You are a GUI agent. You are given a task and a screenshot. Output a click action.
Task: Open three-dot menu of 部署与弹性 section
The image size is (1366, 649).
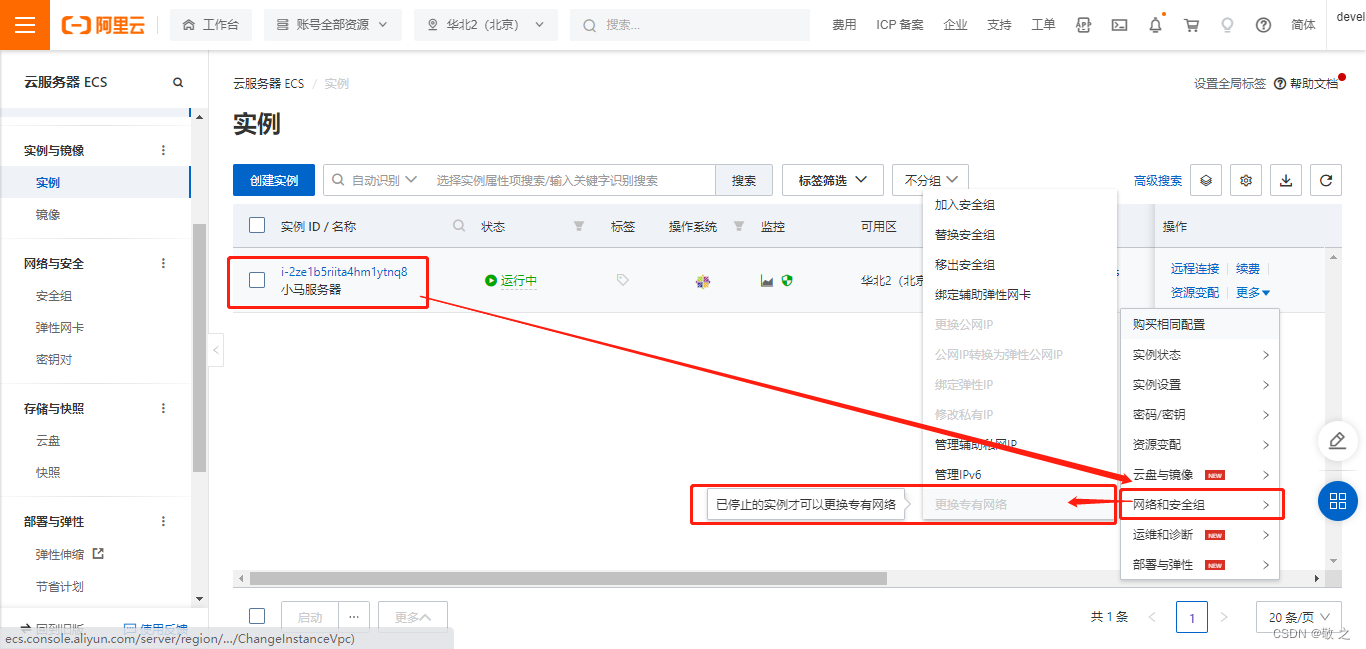pos(164,521)
